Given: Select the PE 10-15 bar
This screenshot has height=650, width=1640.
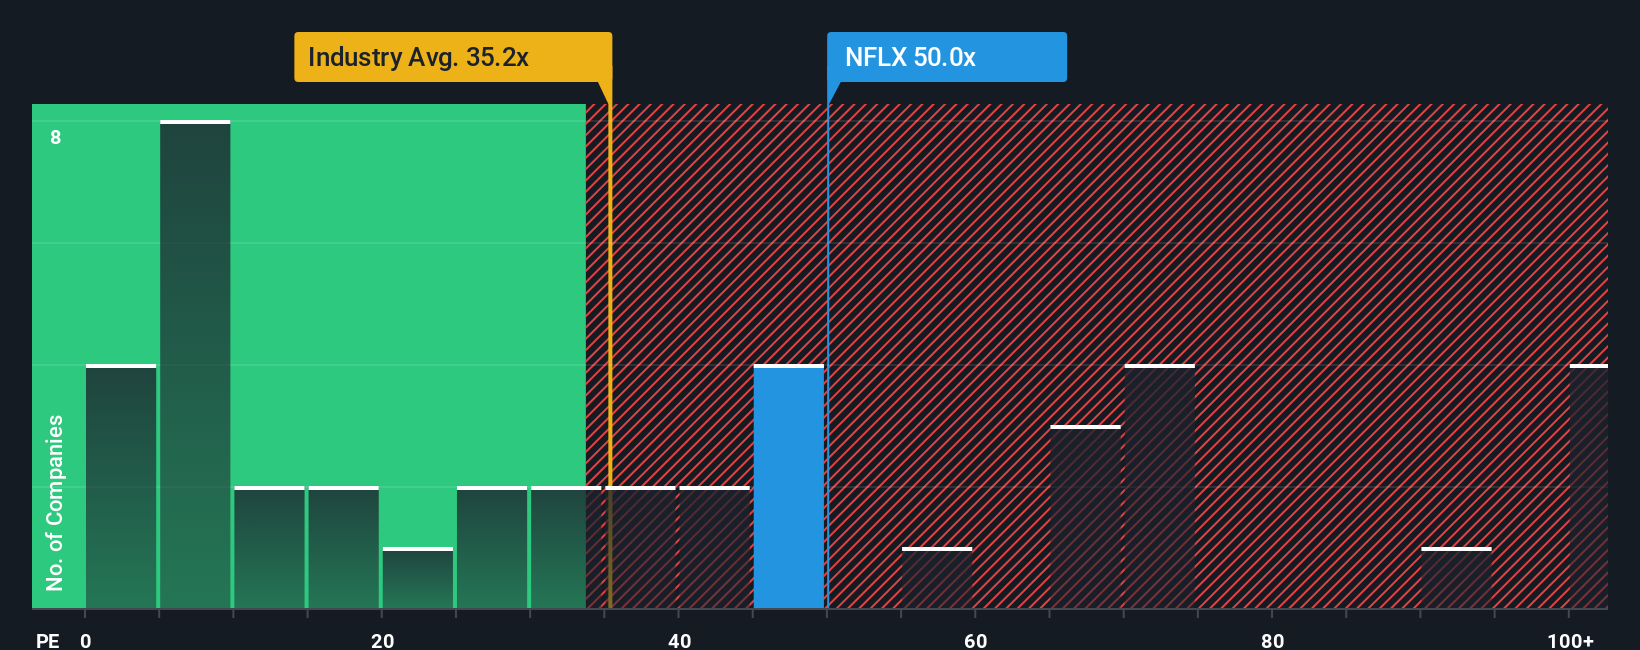Looking at the screenshot, I should tap(269, 548).
